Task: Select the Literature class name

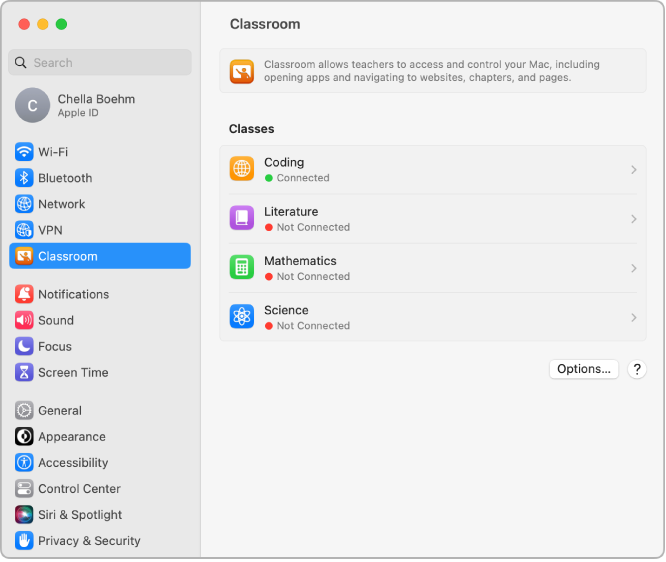Action: coord(291,212)
